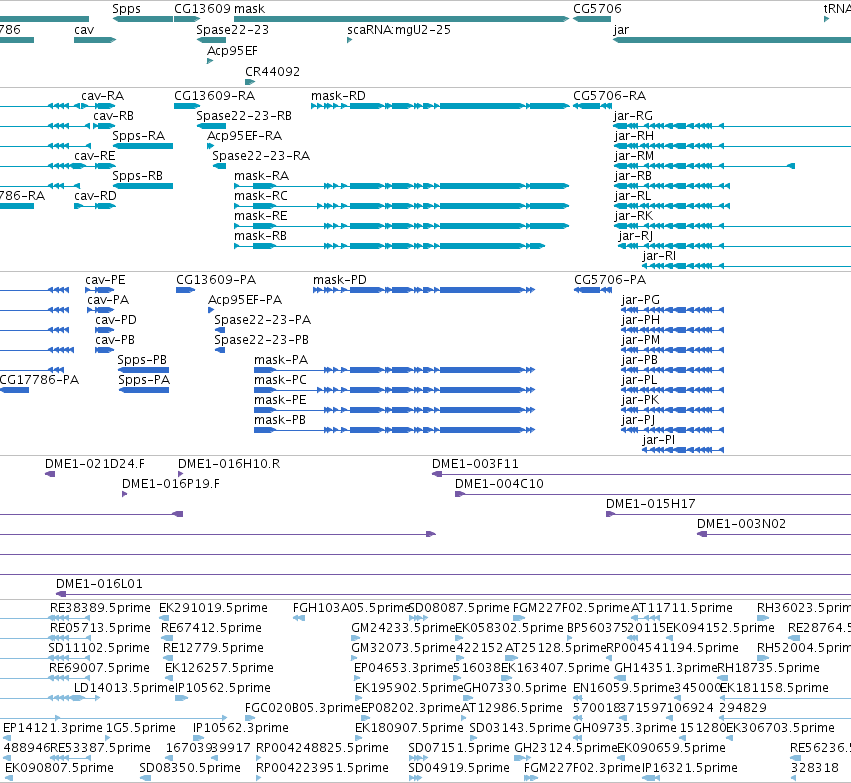Open the CG5706-PA protein feature
851x783 pixels.
click(593, 290)
